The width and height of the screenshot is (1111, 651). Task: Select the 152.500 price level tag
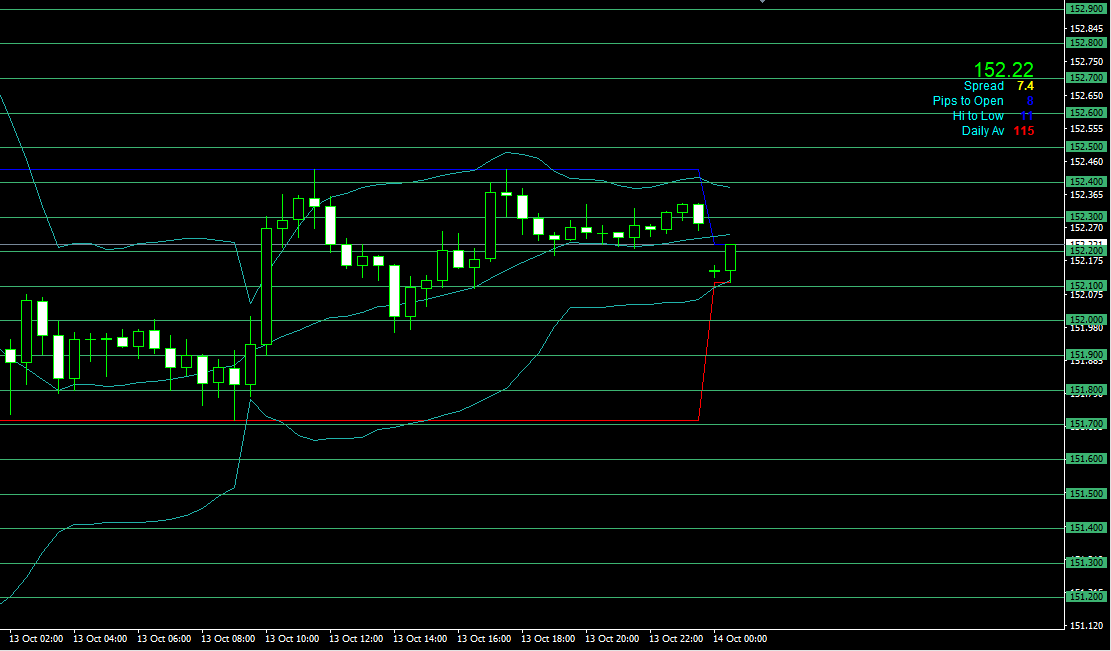click(1086, 147)
